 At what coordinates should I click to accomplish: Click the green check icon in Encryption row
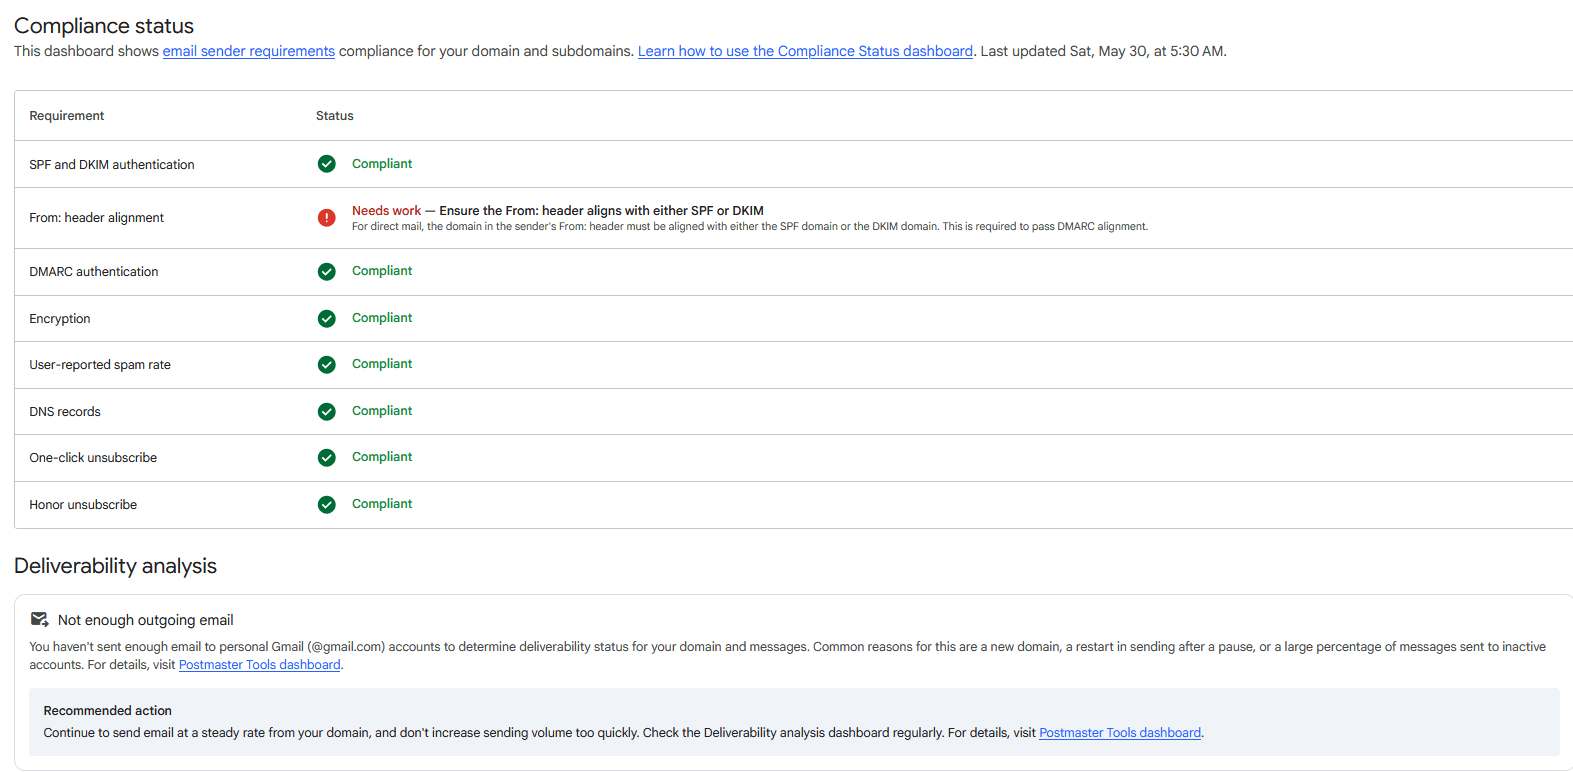click(327, 318)
